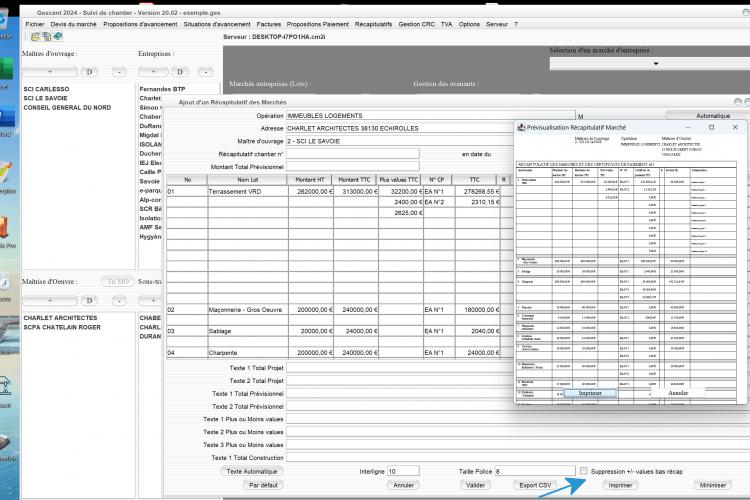
Task: Click Maçonnerie - Gros Oeuvre lot cell
Action: pyautogui.click(x=248, y=310)
